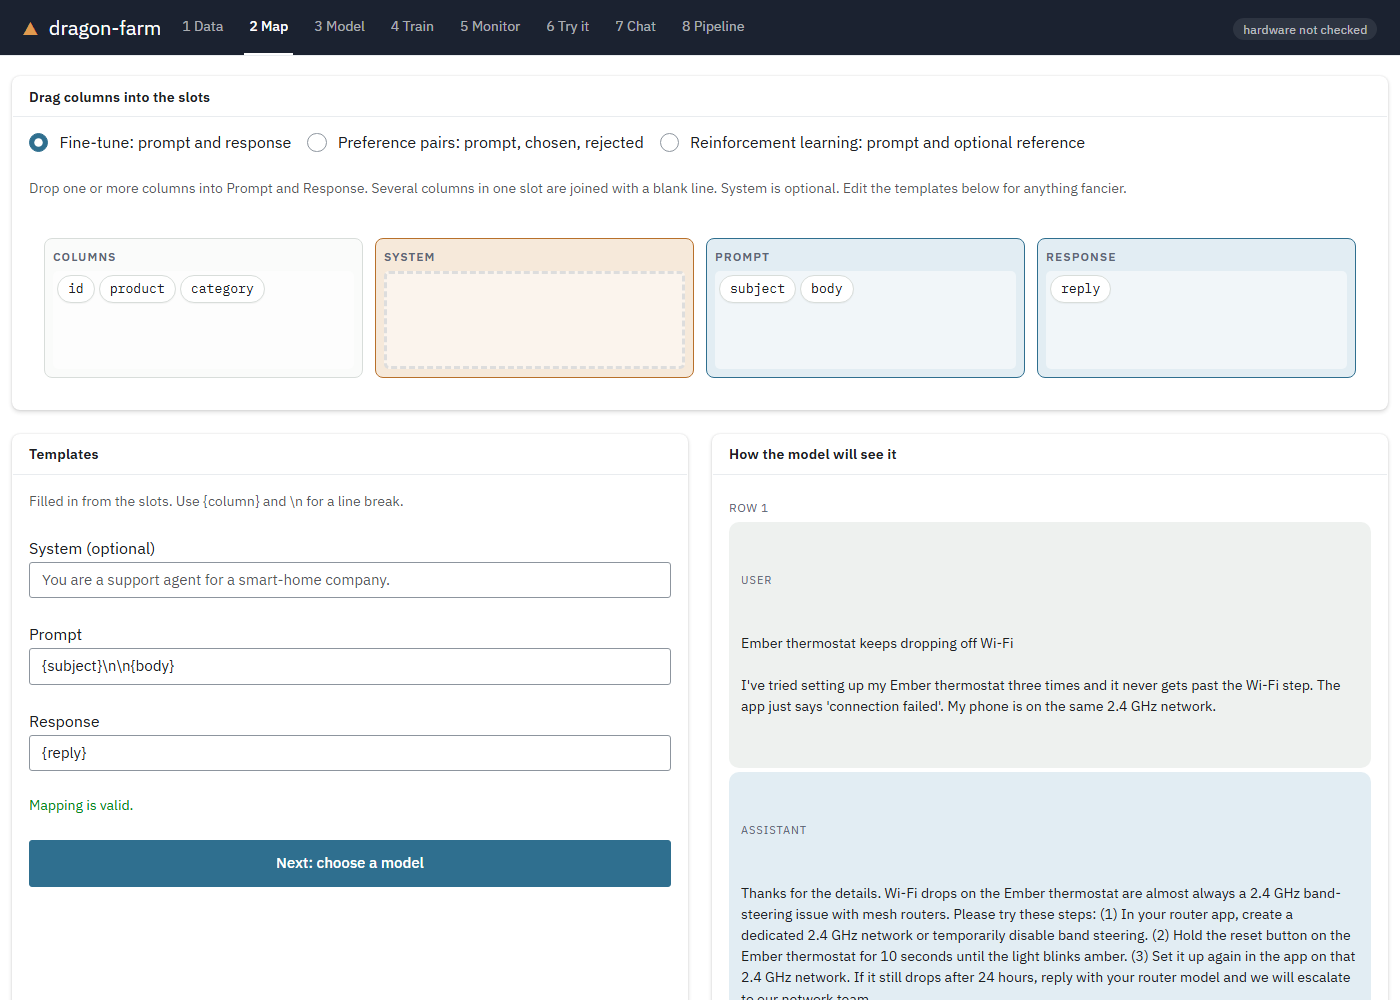Click the empty System drop slot

[x=535, y=320]
